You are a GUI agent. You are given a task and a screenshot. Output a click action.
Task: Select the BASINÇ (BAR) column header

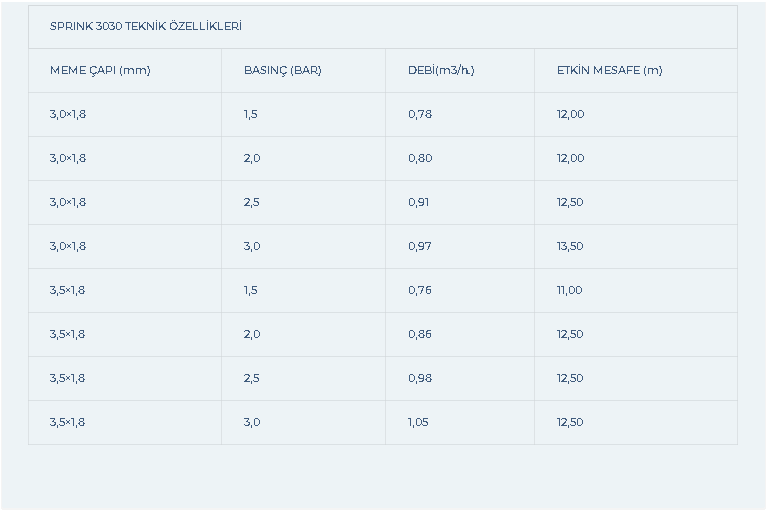pos(282,70)
